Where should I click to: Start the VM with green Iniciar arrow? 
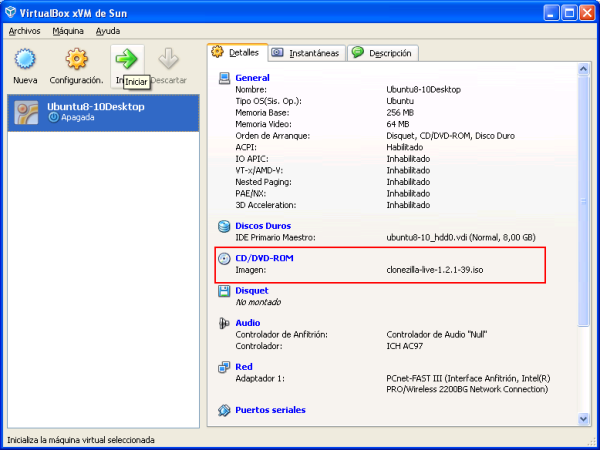tap(126, 60)
